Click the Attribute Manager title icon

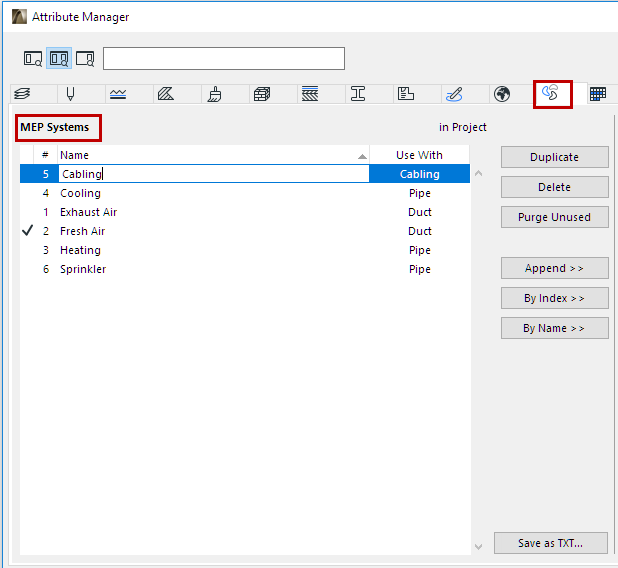(x=19, y=17)
